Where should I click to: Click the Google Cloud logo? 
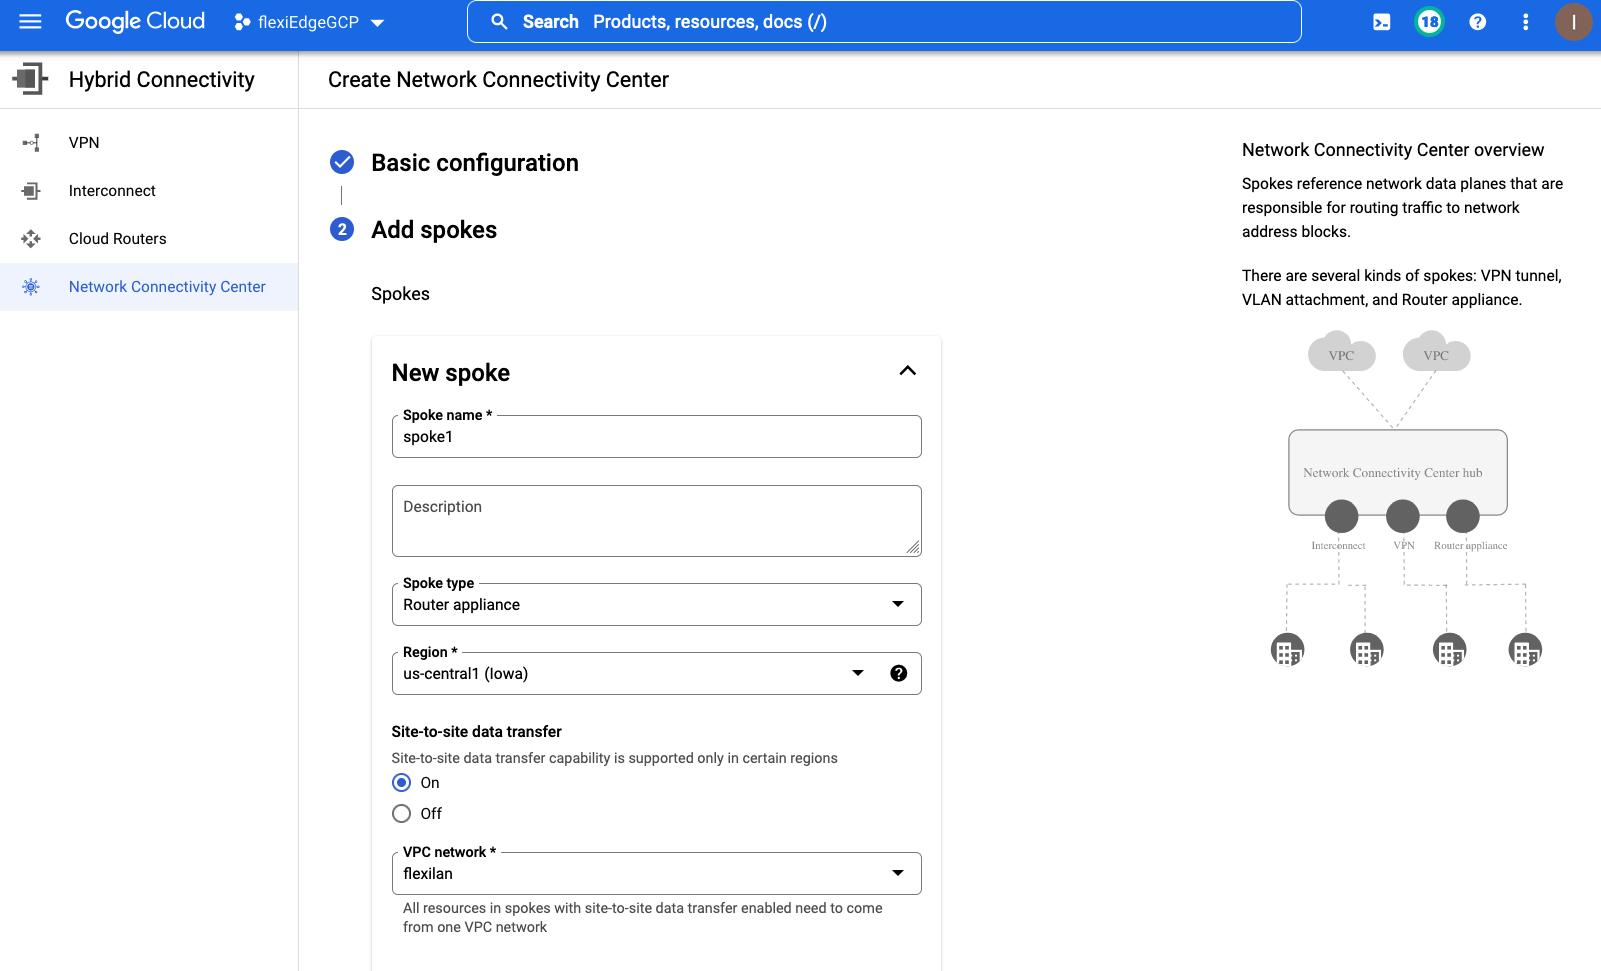pyautogui.click(x=135, y=21)
